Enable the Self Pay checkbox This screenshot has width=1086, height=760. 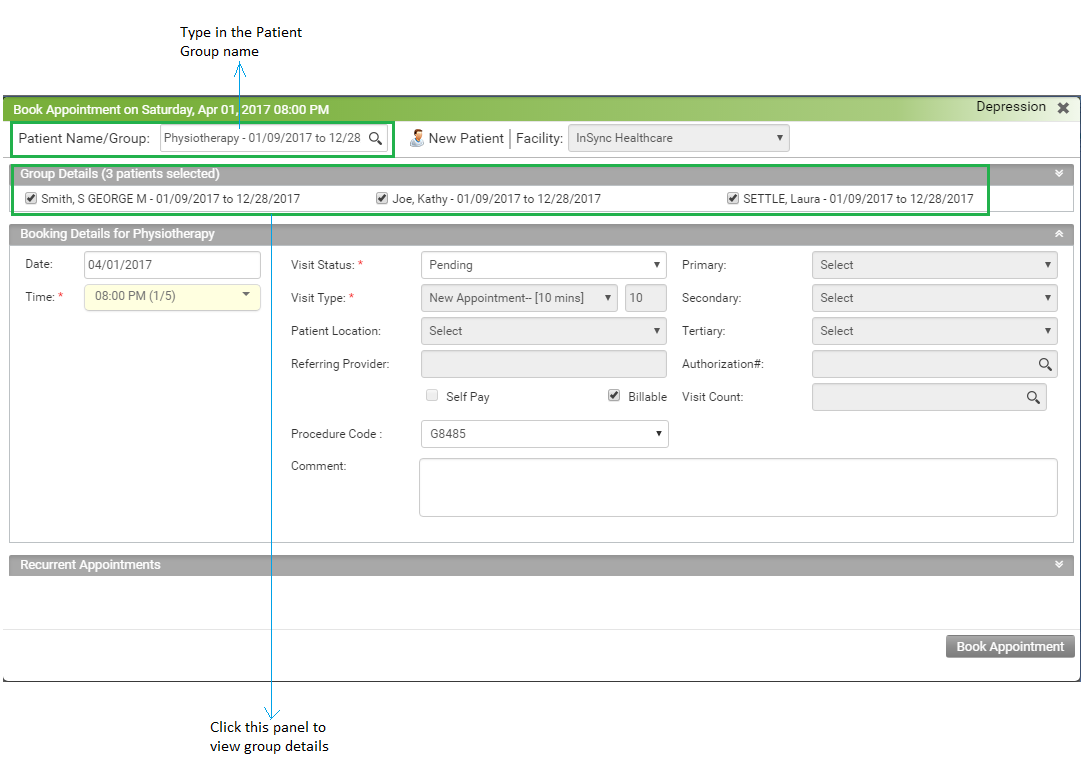[432, 396]
